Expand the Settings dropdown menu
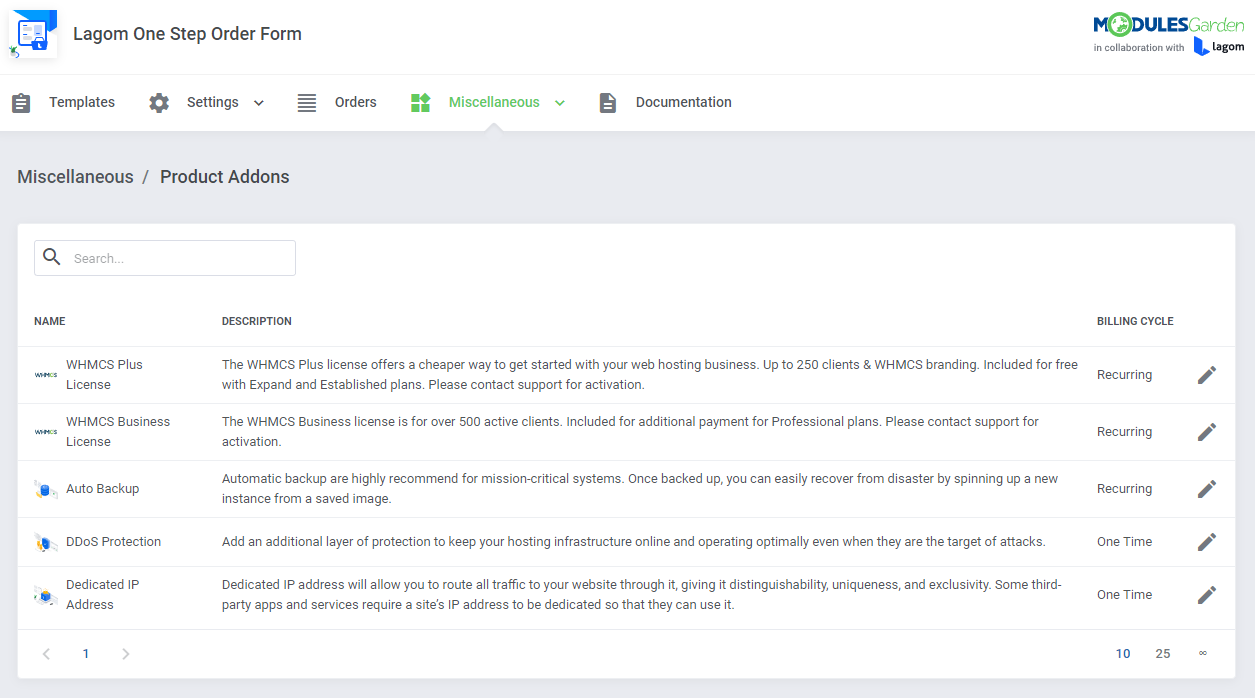The width and height of the screenshot is (1255, 698). coord(259,102)
